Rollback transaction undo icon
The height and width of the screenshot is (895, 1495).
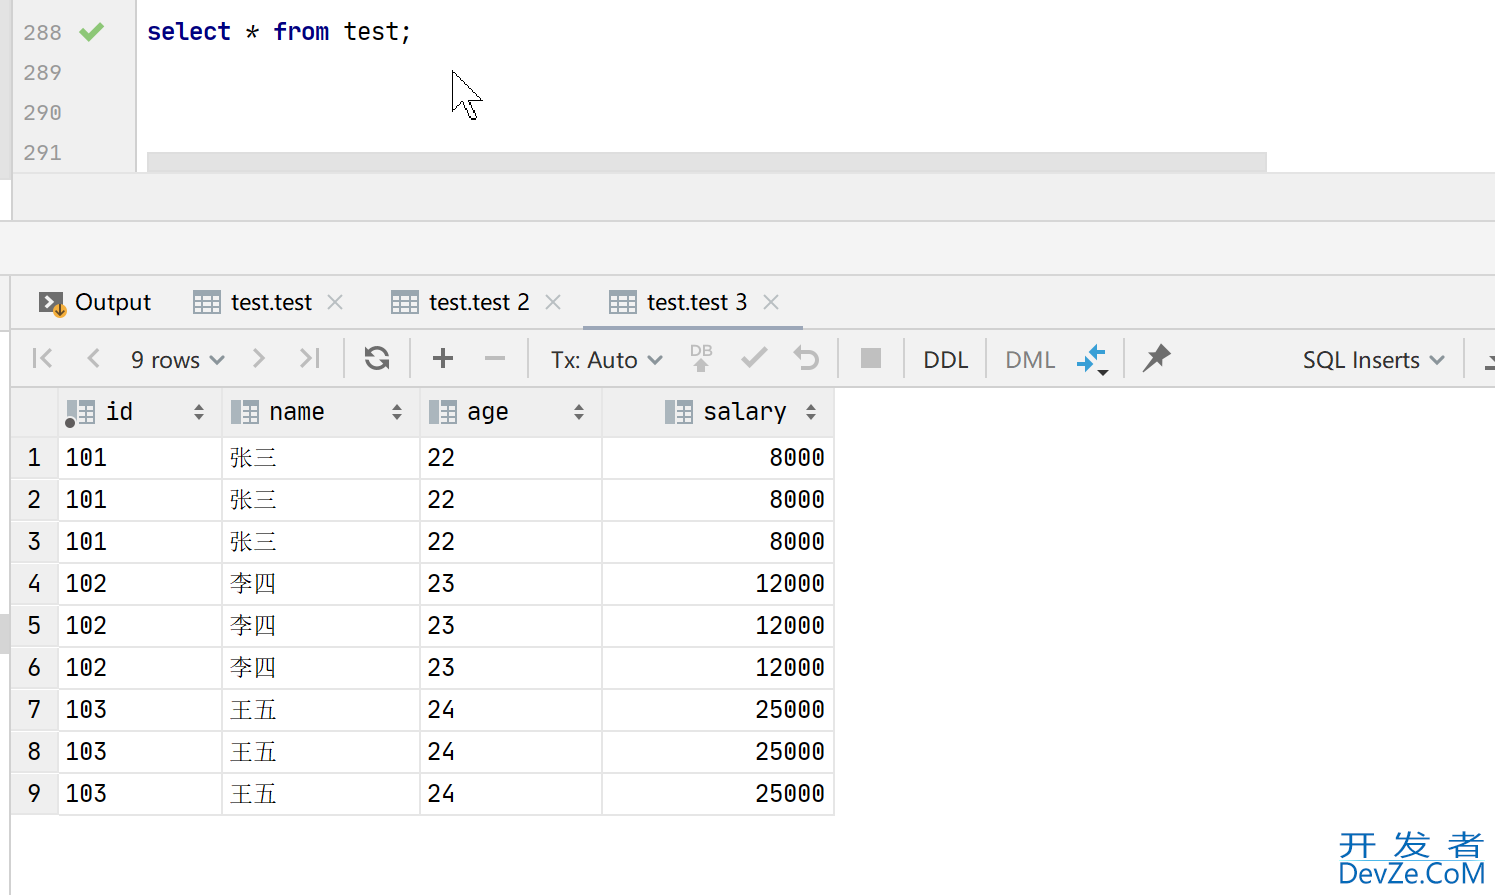tap(806, 358)
